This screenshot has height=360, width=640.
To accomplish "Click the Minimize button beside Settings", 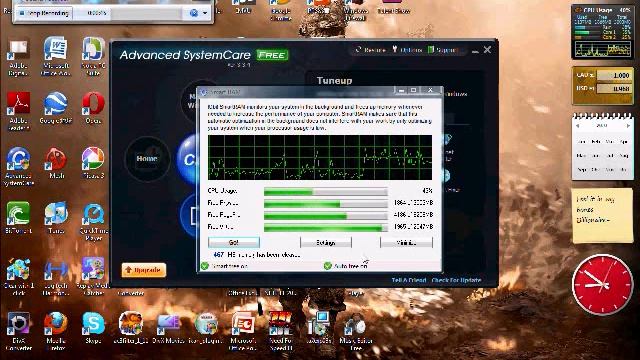I will coord(406,242).
